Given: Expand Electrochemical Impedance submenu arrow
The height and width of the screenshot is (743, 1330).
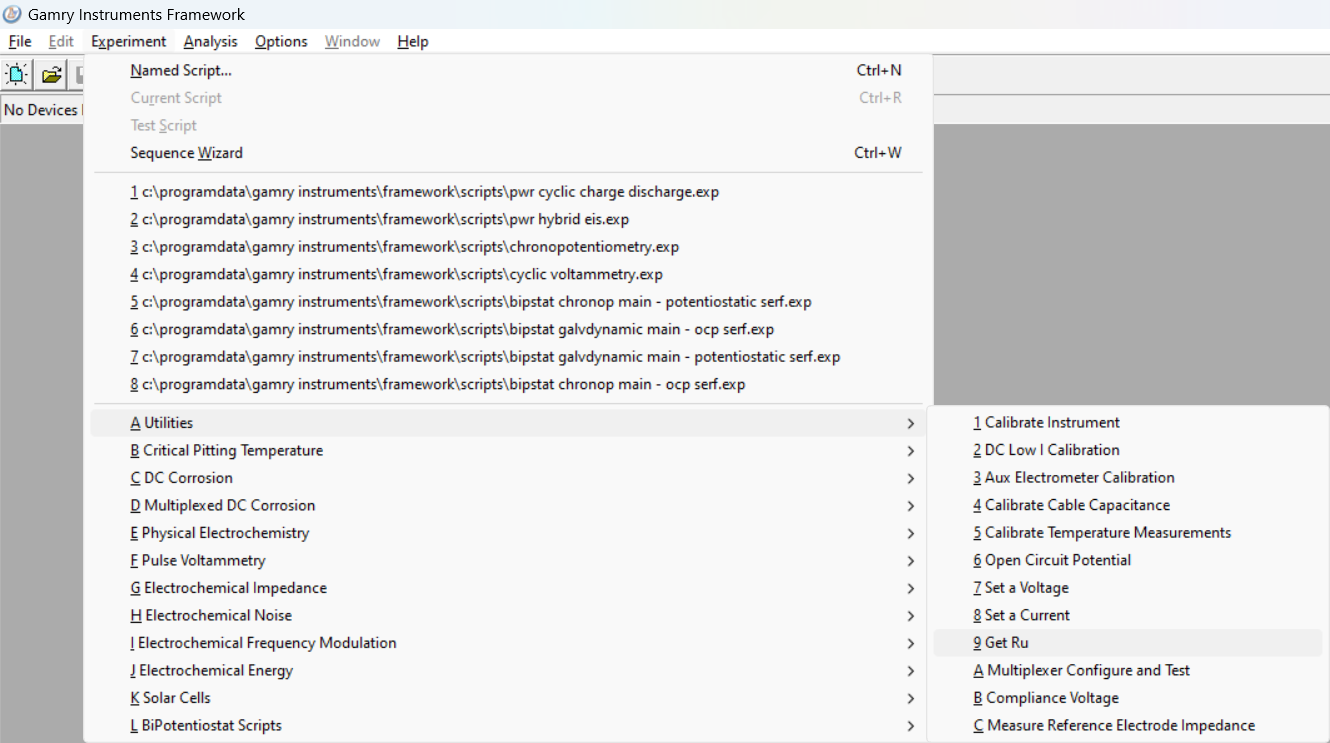Looking at the screenshot, I should coord(910,588).
